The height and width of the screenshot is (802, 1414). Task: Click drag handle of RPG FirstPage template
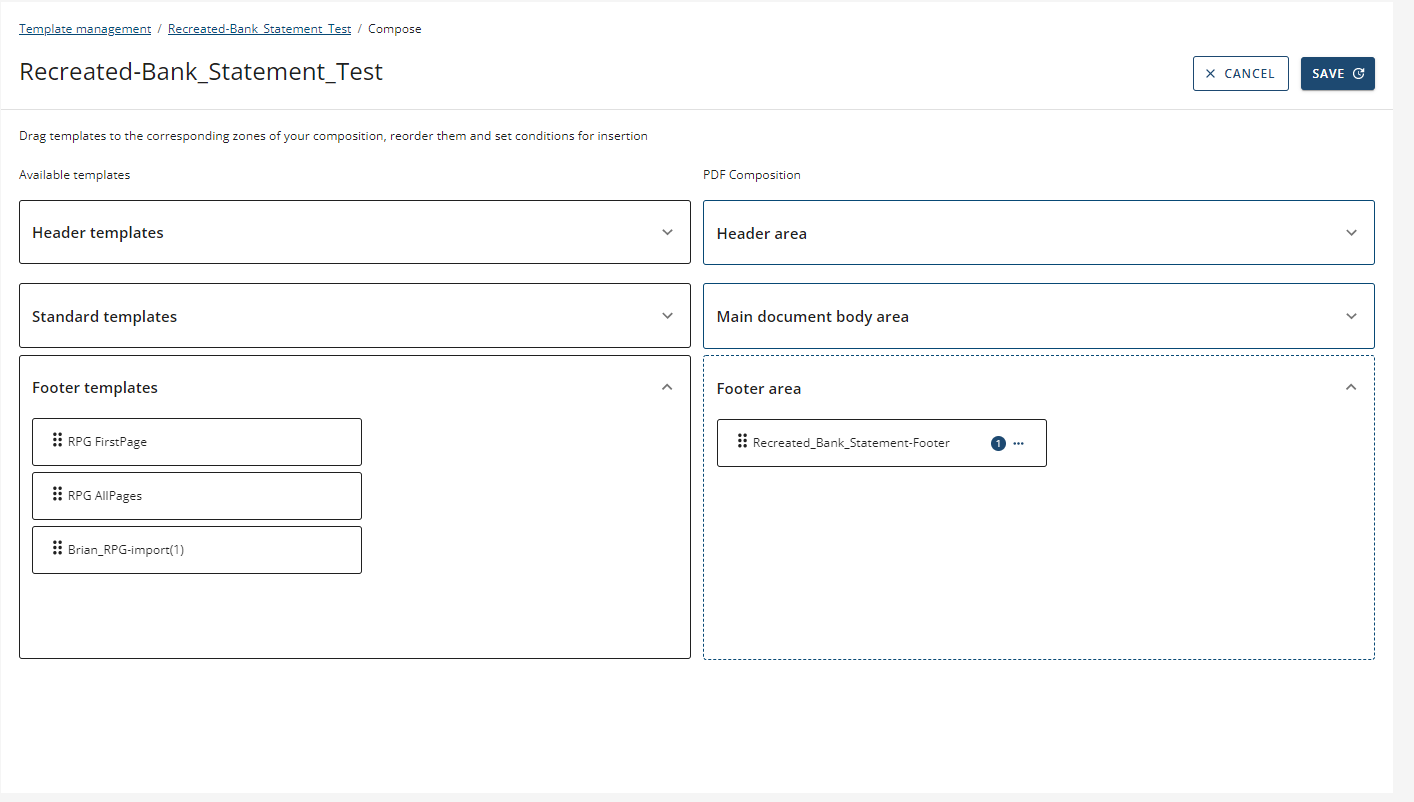(58, 440)
